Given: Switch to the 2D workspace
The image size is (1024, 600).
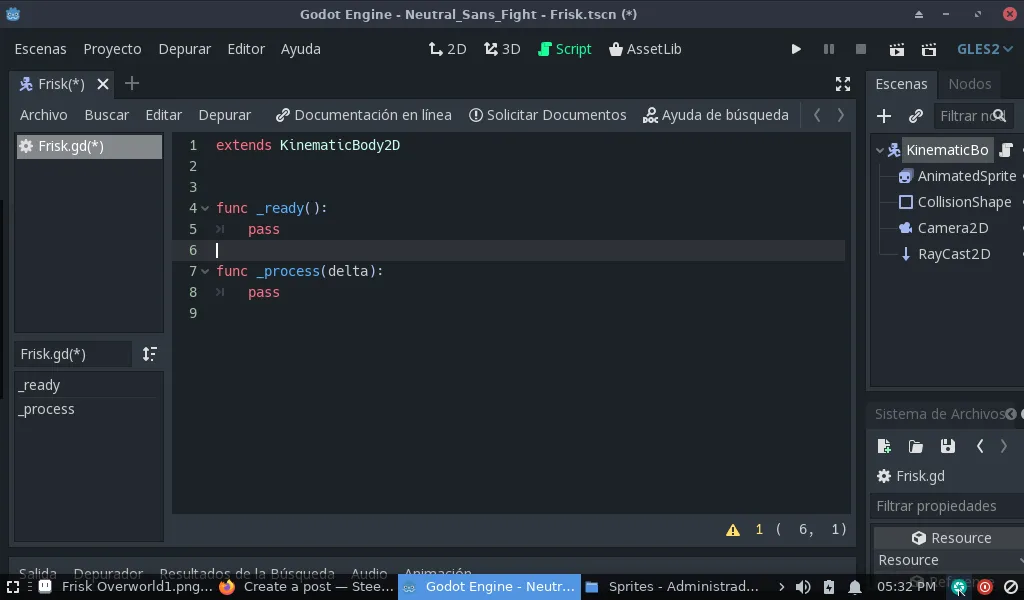Looking at the screenshot, I should 447,49.
